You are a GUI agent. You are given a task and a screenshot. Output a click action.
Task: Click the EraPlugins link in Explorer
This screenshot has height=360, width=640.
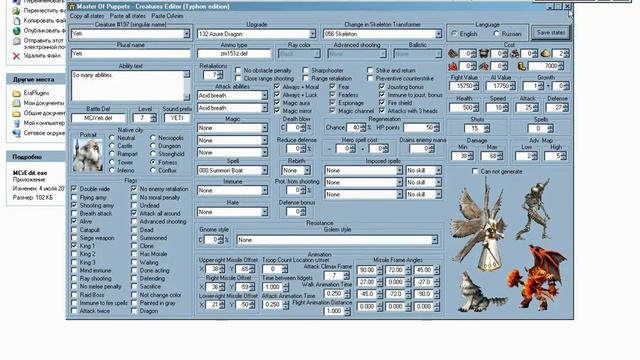36,93
